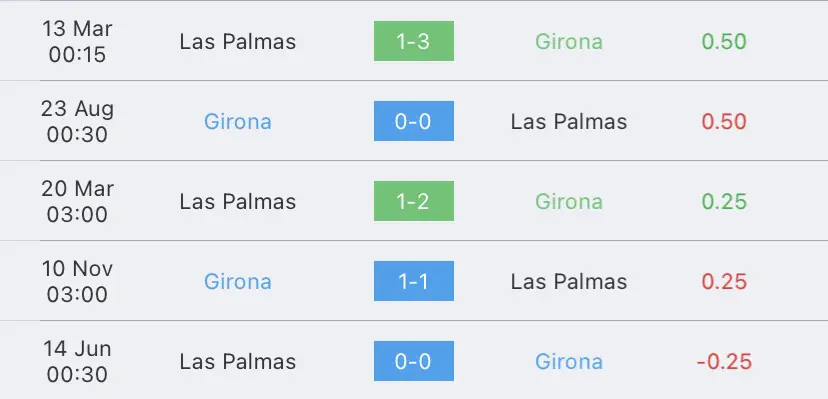This screenshot has height=399, width=828.
Task: Click Las Palmas away team on 23 Aug
Action: (x=569, y=122)
